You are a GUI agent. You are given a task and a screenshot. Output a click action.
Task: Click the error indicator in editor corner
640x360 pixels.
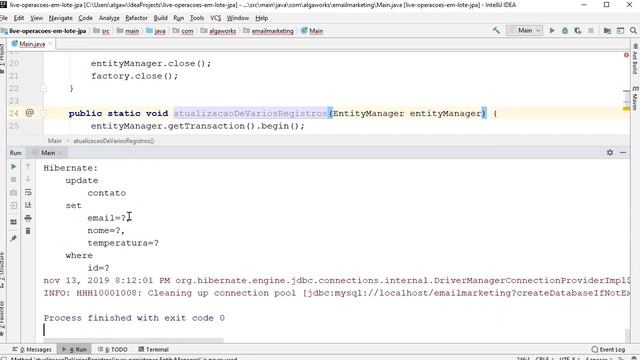[627, 55]
